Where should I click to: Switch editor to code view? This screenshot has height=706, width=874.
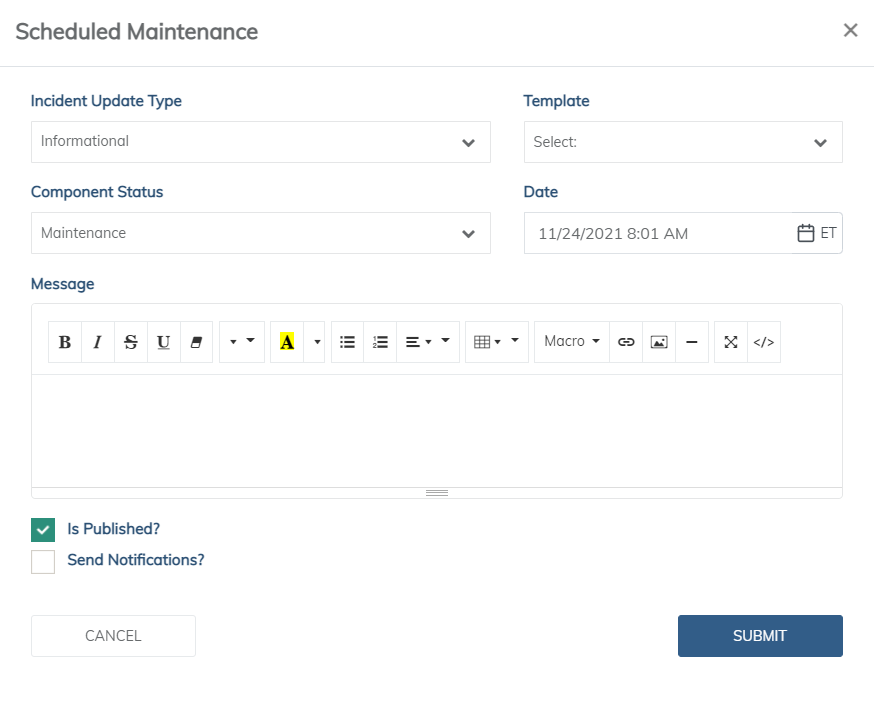[764, 342]
